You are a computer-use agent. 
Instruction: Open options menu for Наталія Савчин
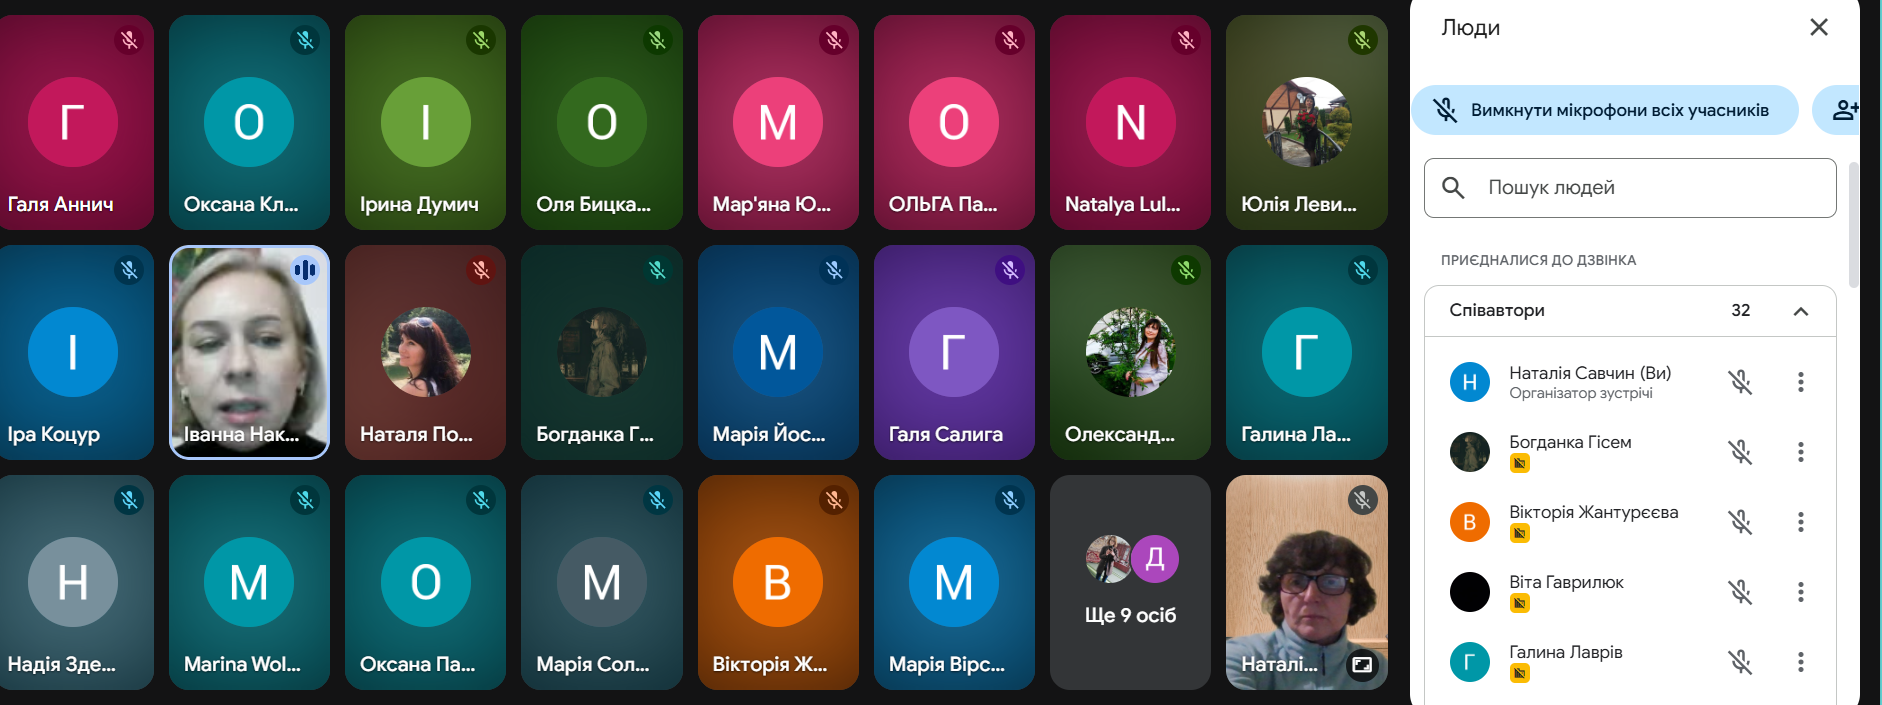coord(1800,382)
